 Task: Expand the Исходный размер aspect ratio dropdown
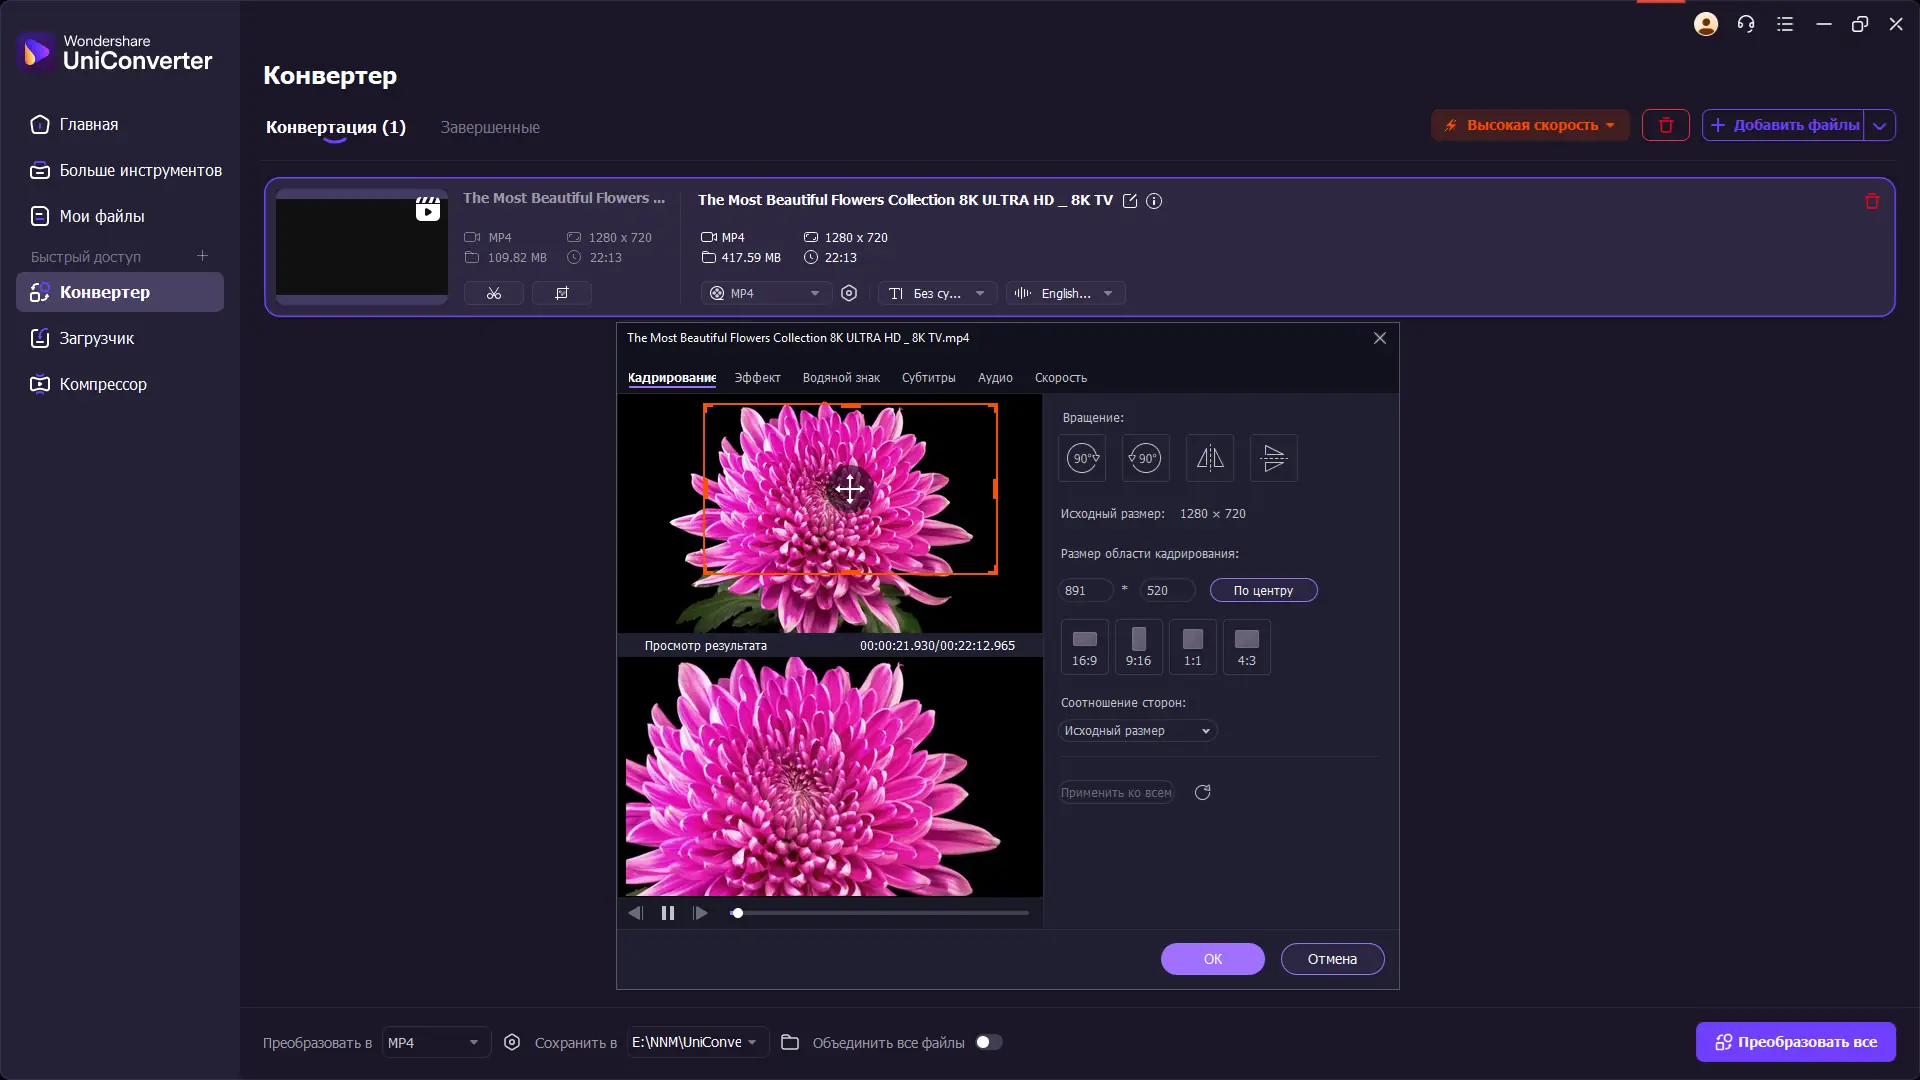tap(1137, 731)
